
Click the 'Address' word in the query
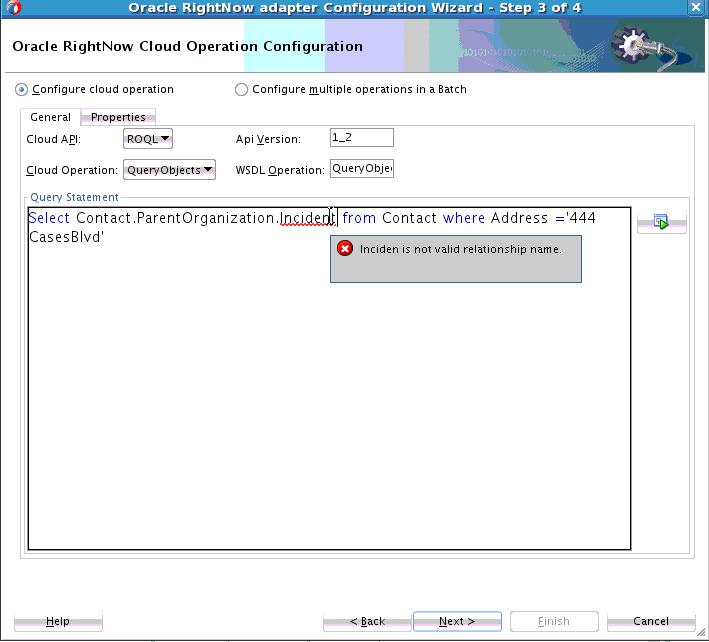coord(519,218)
